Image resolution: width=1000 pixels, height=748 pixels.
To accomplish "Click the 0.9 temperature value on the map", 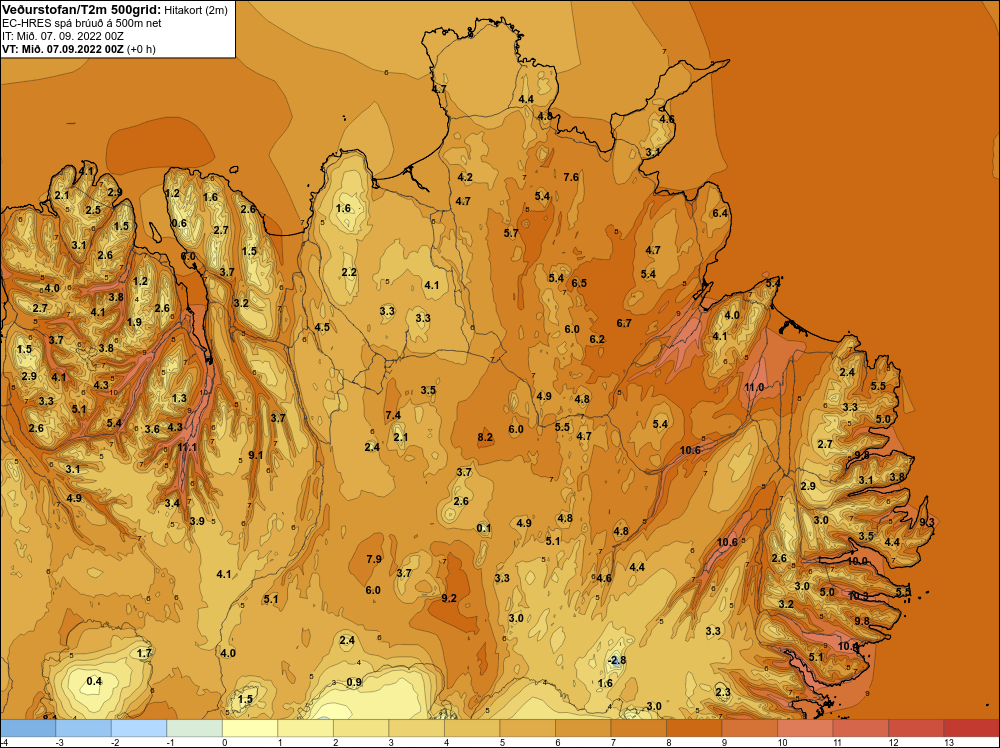I will 354,682.
